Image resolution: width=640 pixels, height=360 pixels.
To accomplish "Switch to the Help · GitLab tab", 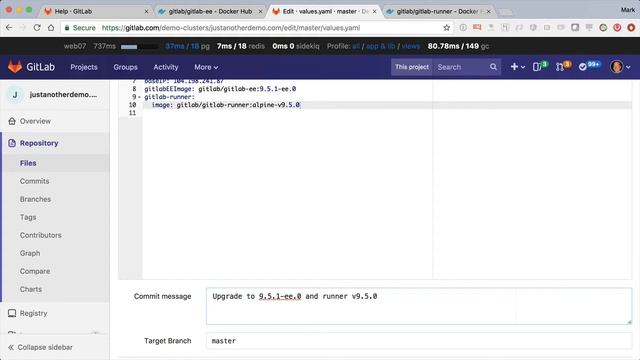I will click(96, 11).
